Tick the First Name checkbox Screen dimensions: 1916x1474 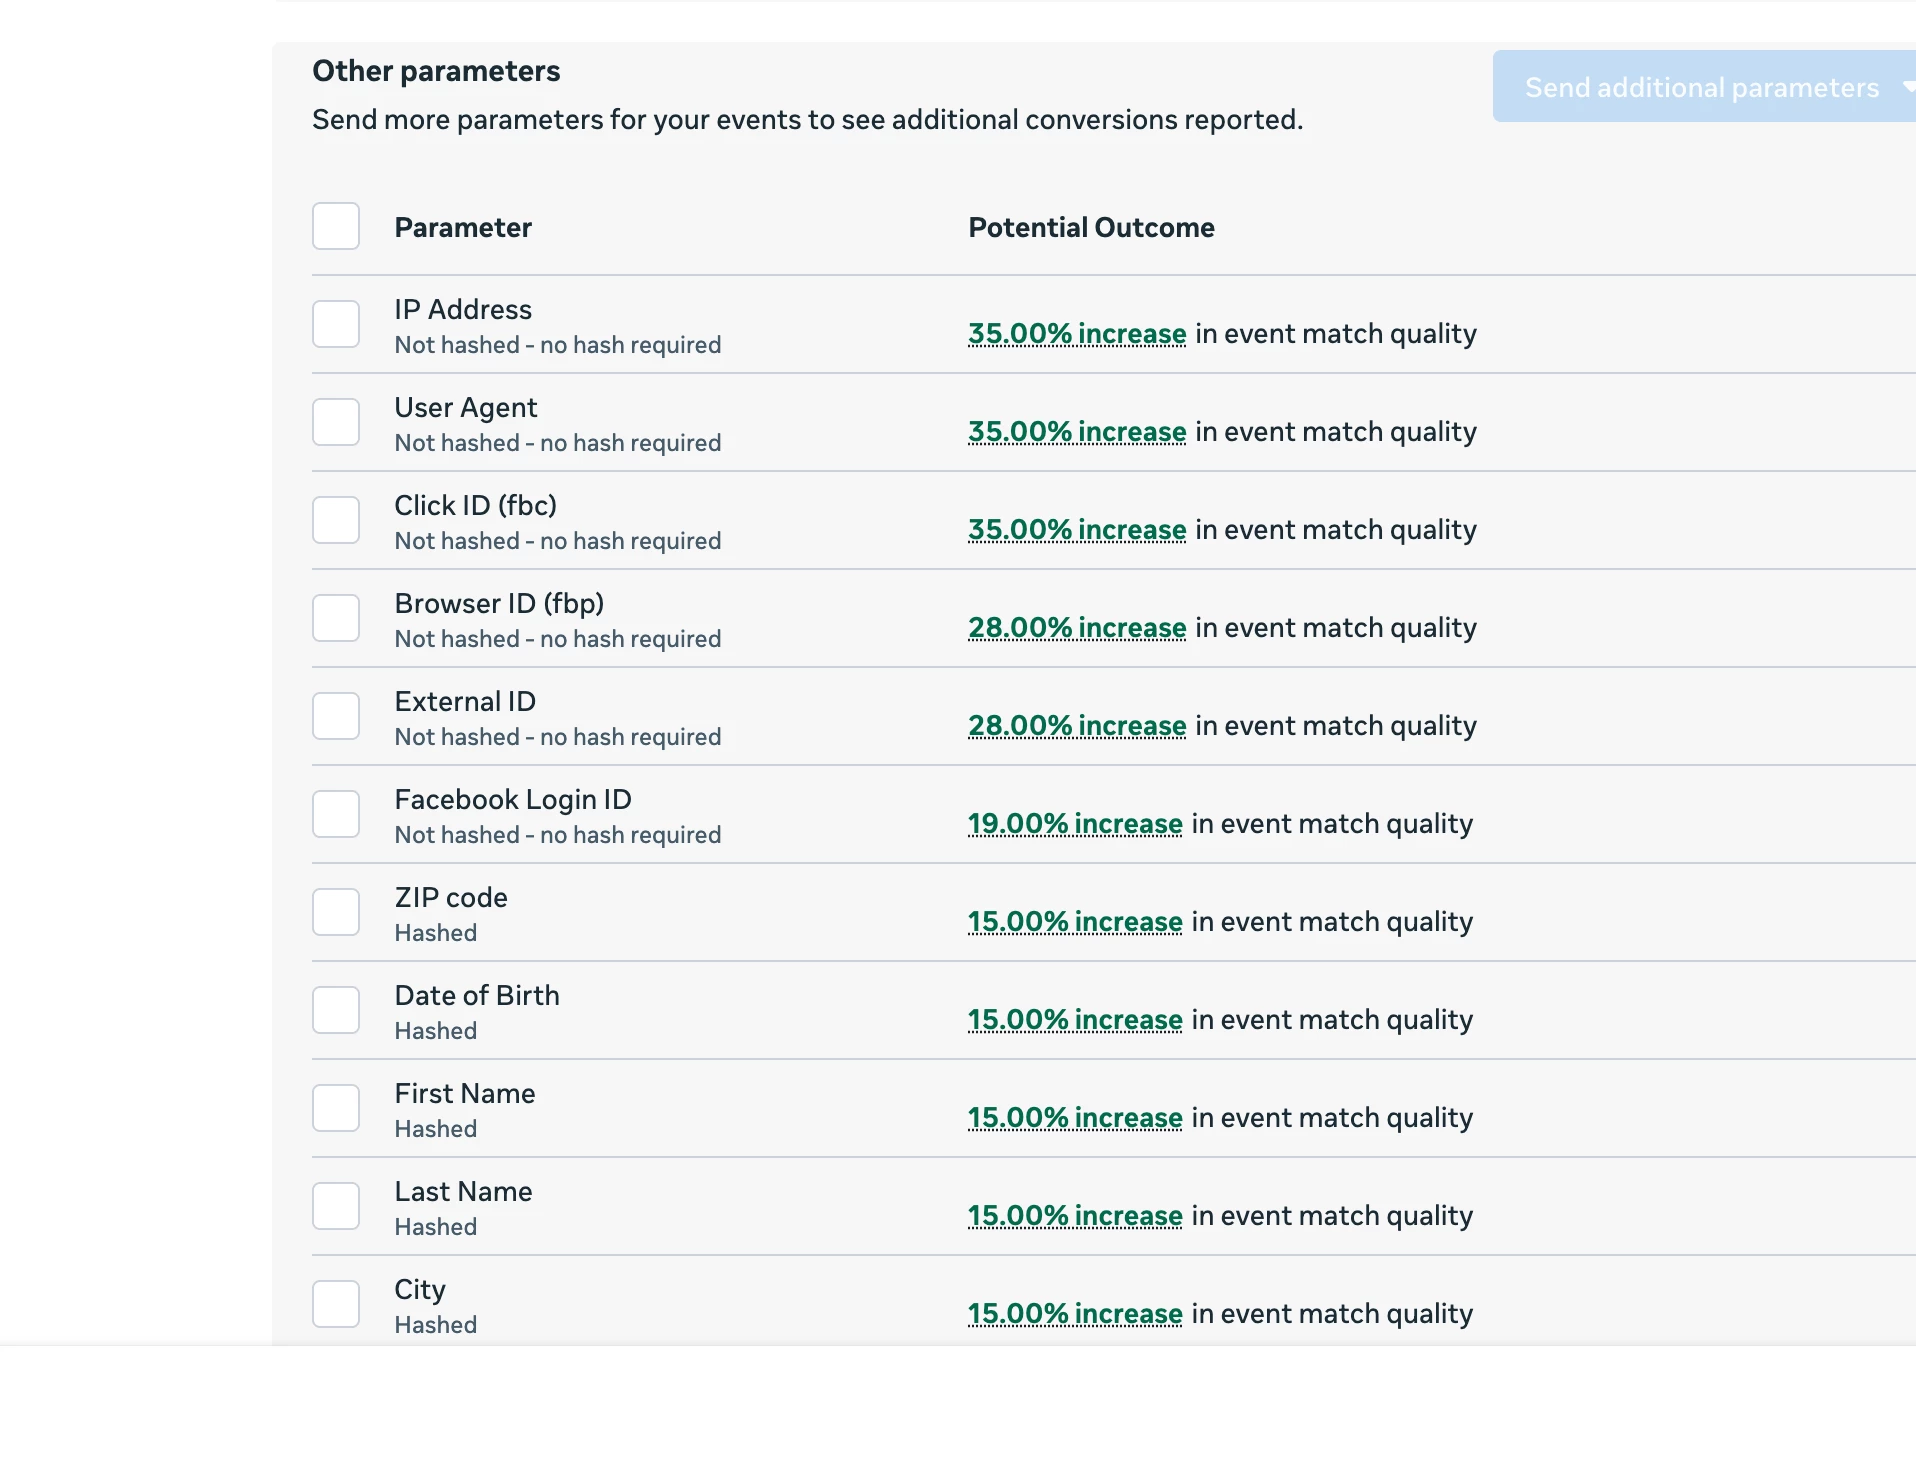pos(336,1108)
